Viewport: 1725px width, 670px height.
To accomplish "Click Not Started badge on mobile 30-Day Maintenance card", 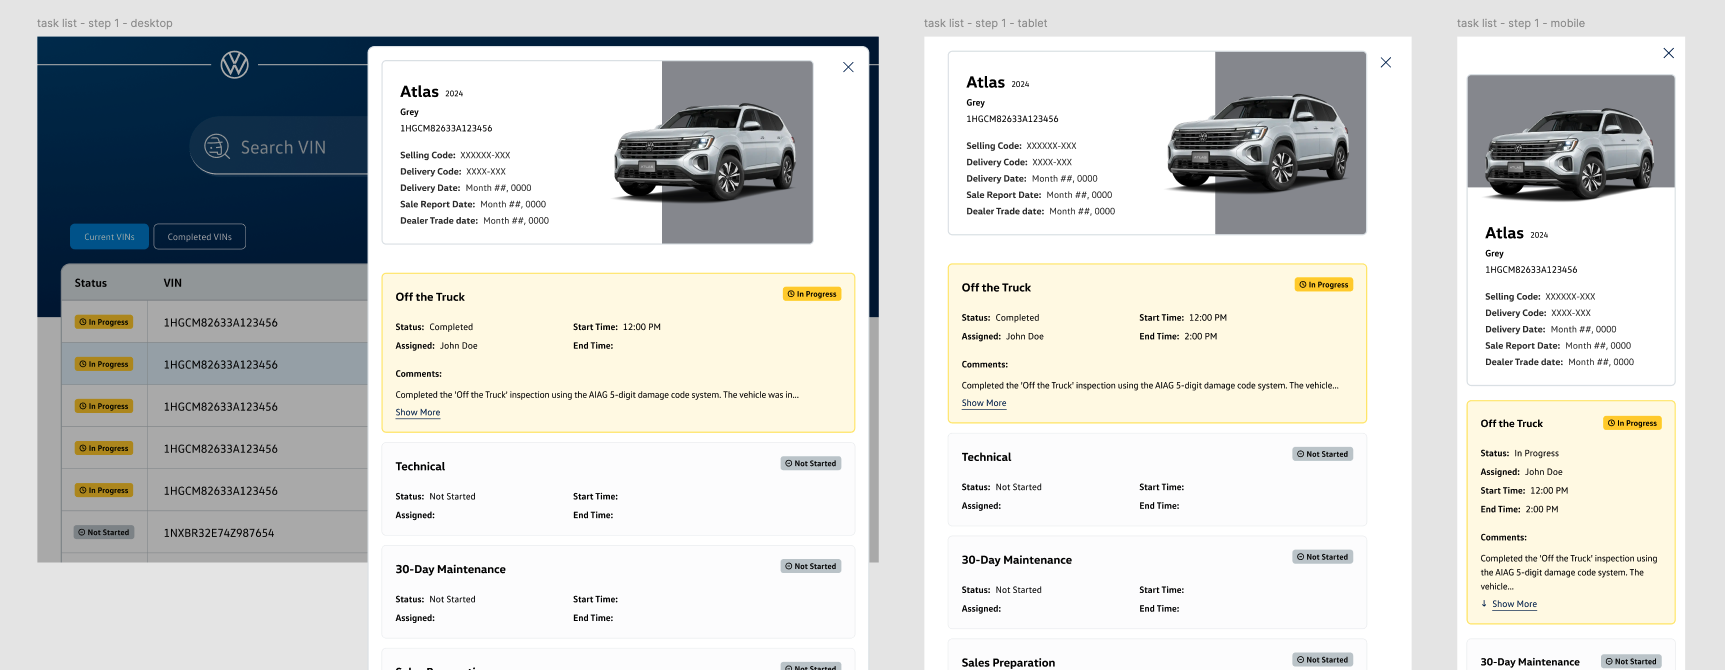I will coord(1631,661).
